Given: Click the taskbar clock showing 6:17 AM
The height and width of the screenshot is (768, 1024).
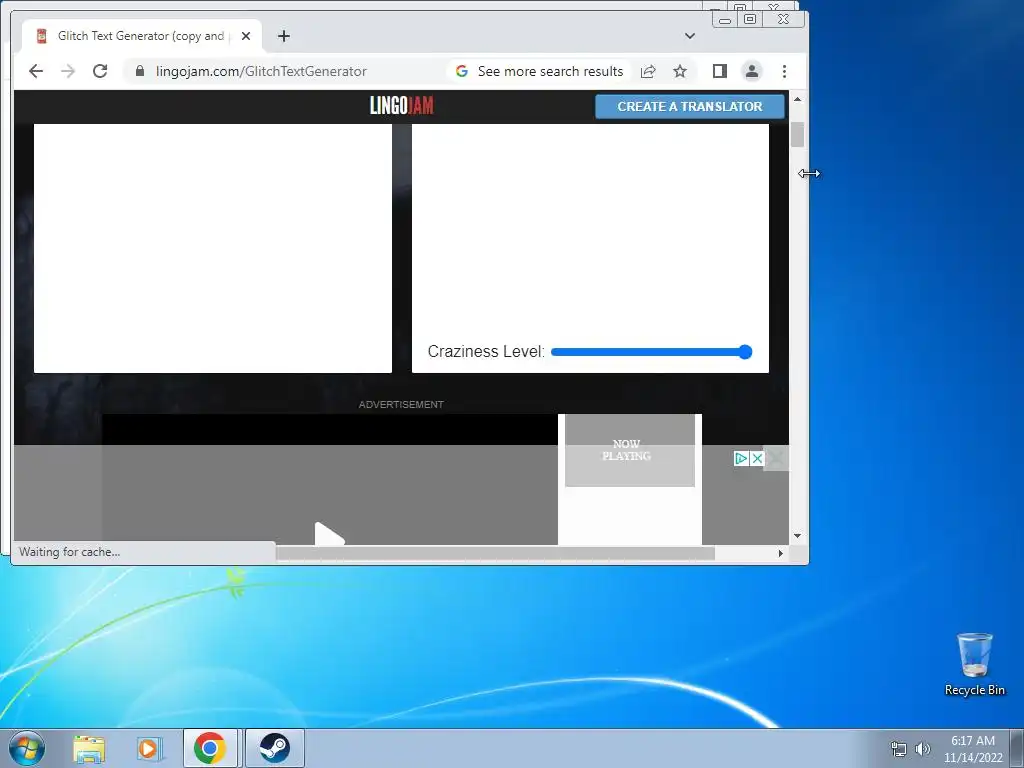Looking at the screenshot, I should tap(972, 749).
